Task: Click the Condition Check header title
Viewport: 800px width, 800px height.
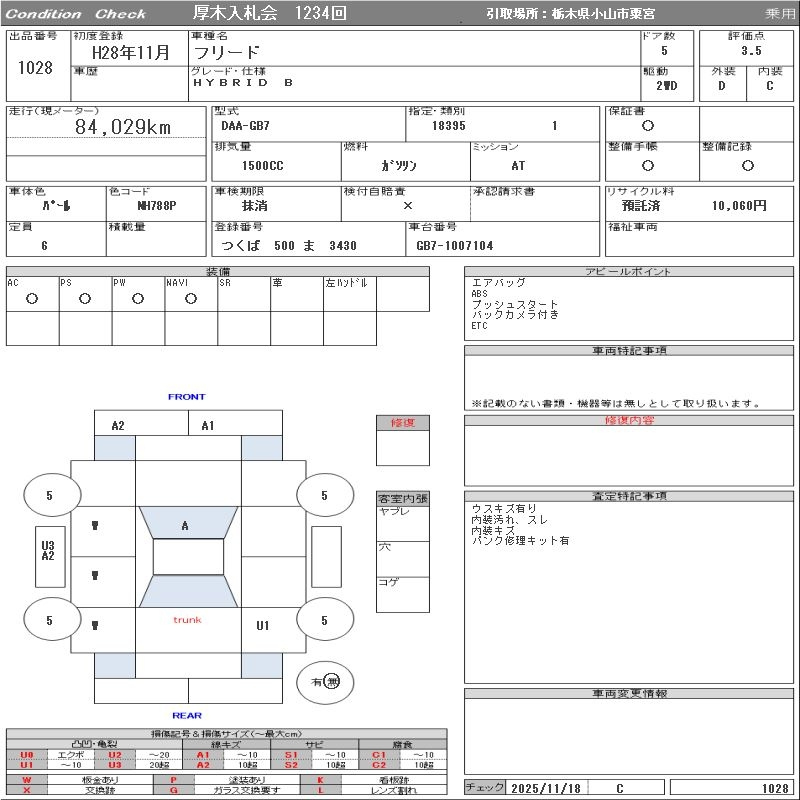Action: pos(76,14)
